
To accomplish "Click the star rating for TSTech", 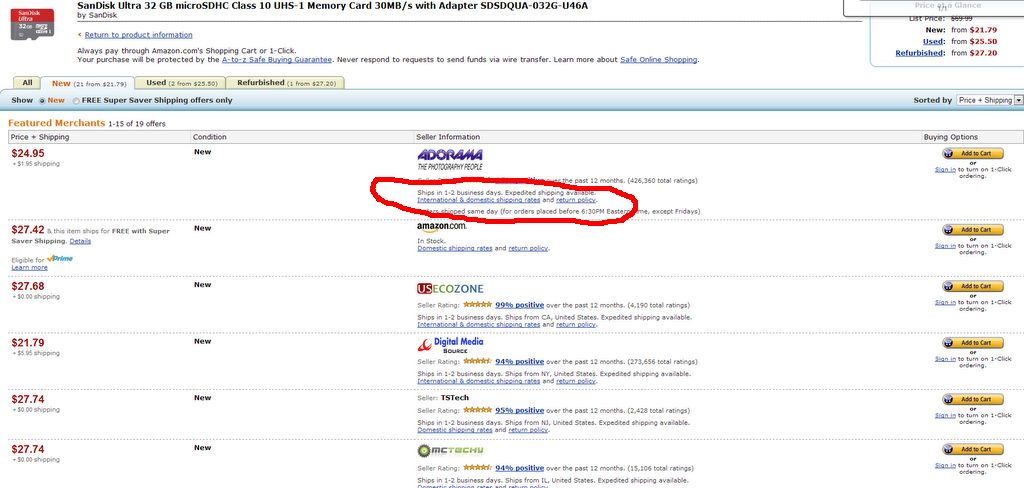I will [477, 410].
